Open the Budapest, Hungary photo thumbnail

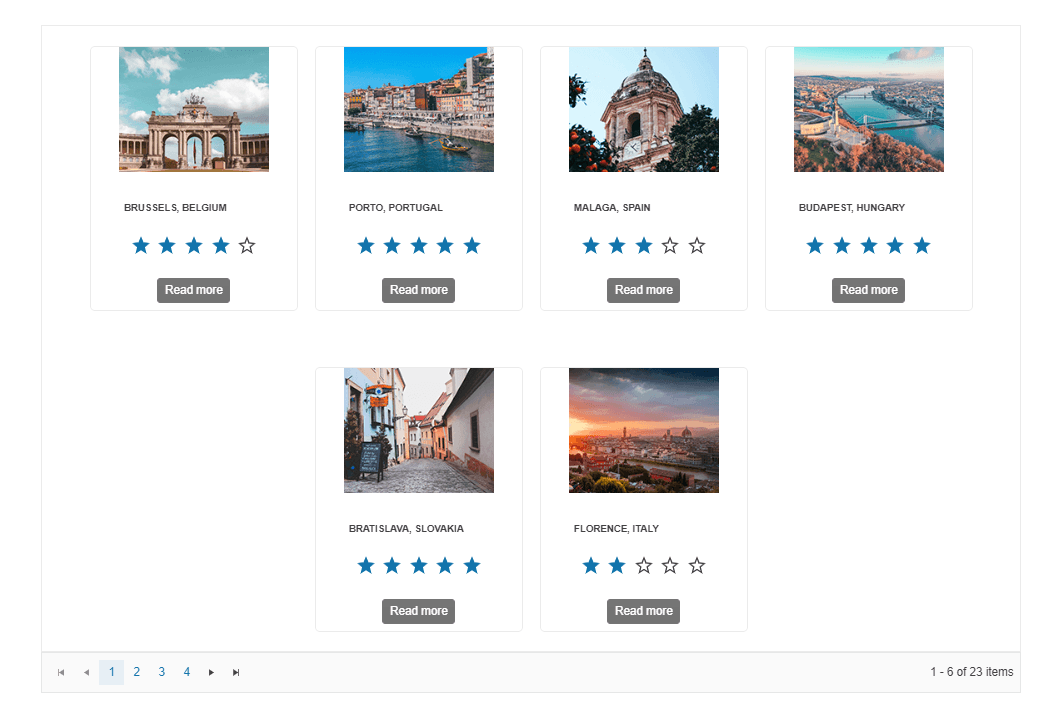click(868, 109)
